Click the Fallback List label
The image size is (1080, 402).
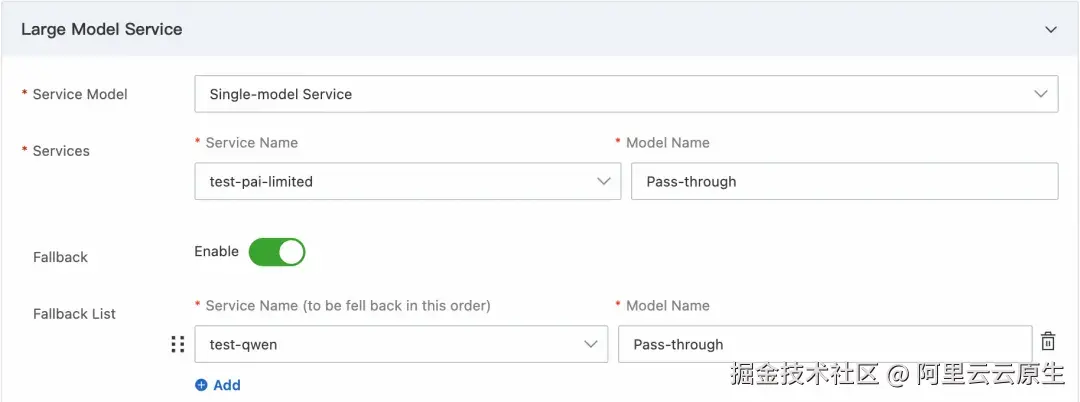pyautogui.click(x=74, y=314)
